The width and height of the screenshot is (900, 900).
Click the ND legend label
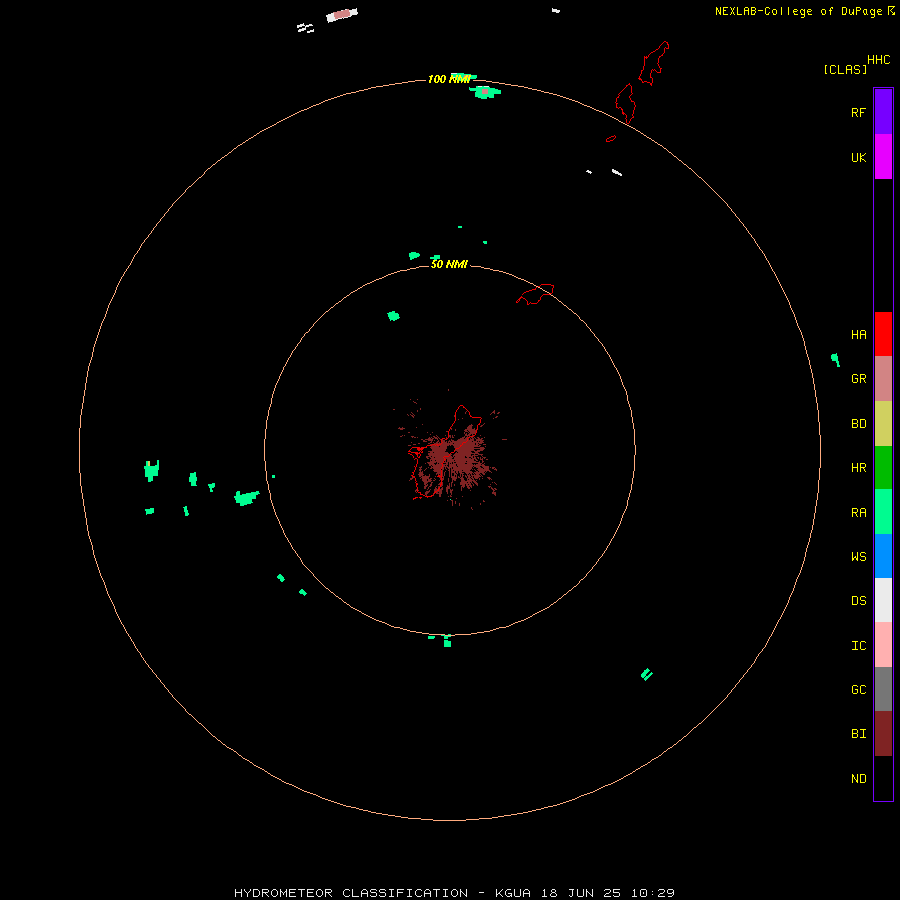pos(859,779)
